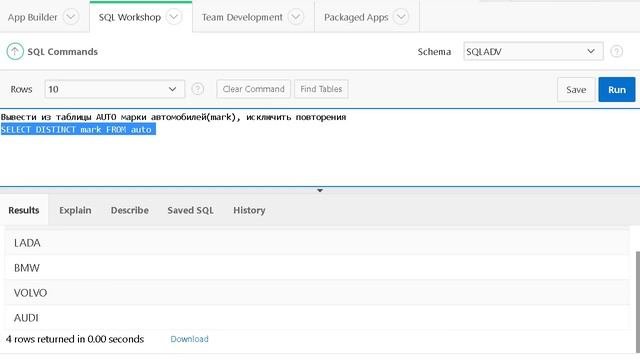
Task: Open the Schema help question-mark icon
Action: (x=616, y=51)
